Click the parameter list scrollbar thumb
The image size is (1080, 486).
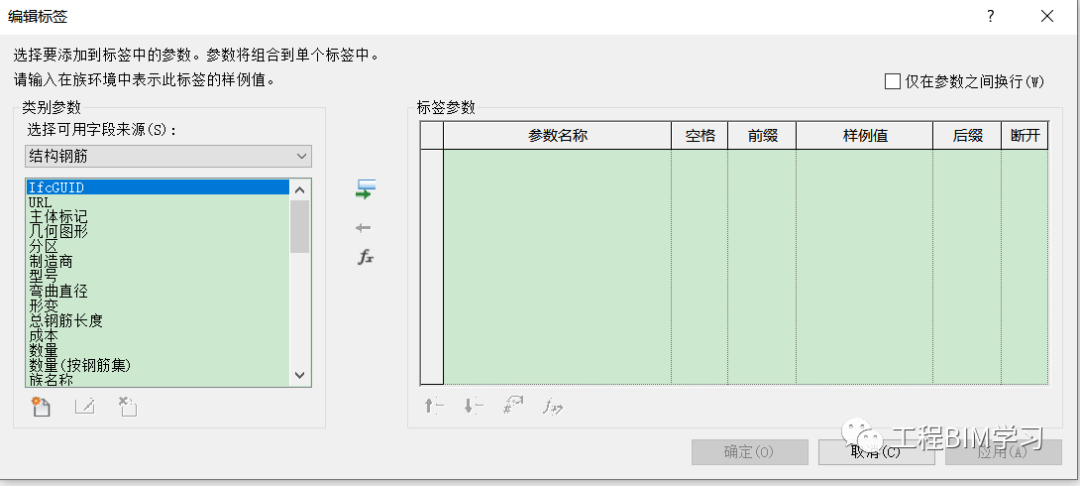pyautogui.click(x=300, y=226)
